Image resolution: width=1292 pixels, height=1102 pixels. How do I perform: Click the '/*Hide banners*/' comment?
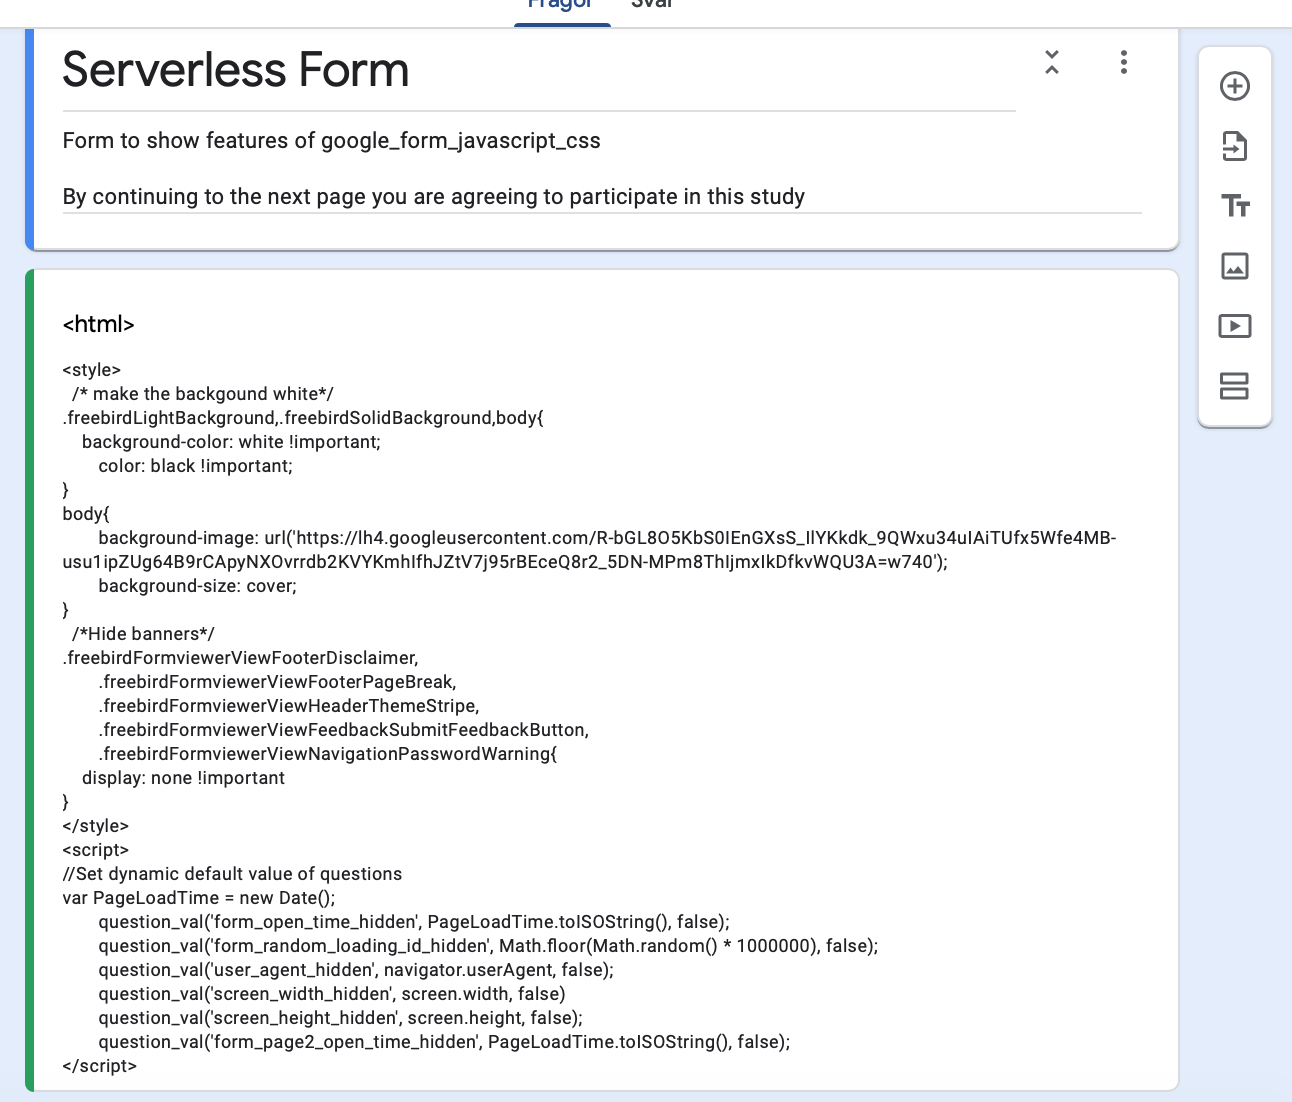point(143,634)
